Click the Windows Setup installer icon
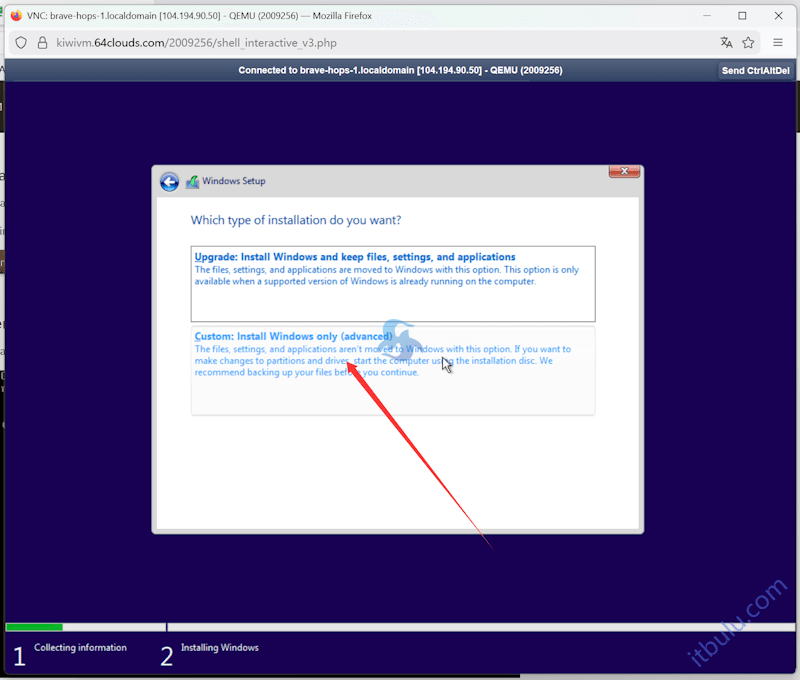This screenshot has height=680, width=800. point(192,181)
